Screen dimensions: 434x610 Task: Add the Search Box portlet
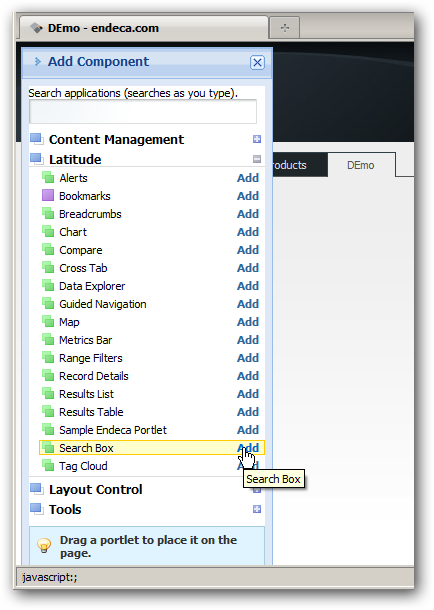[248, 448]
